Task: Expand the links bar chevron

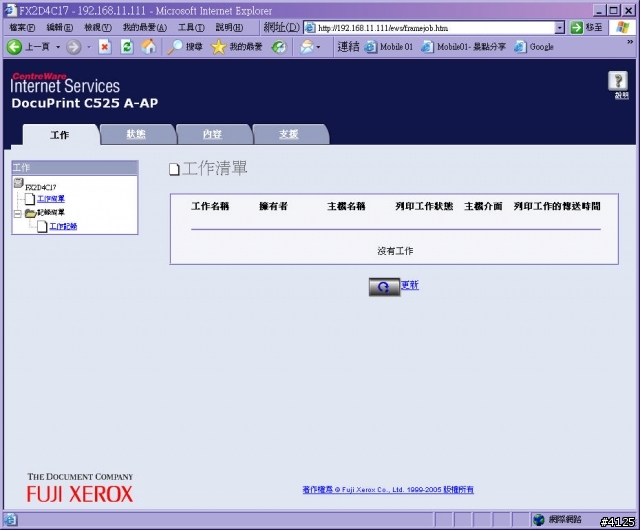Action: [x=630, y=42]
